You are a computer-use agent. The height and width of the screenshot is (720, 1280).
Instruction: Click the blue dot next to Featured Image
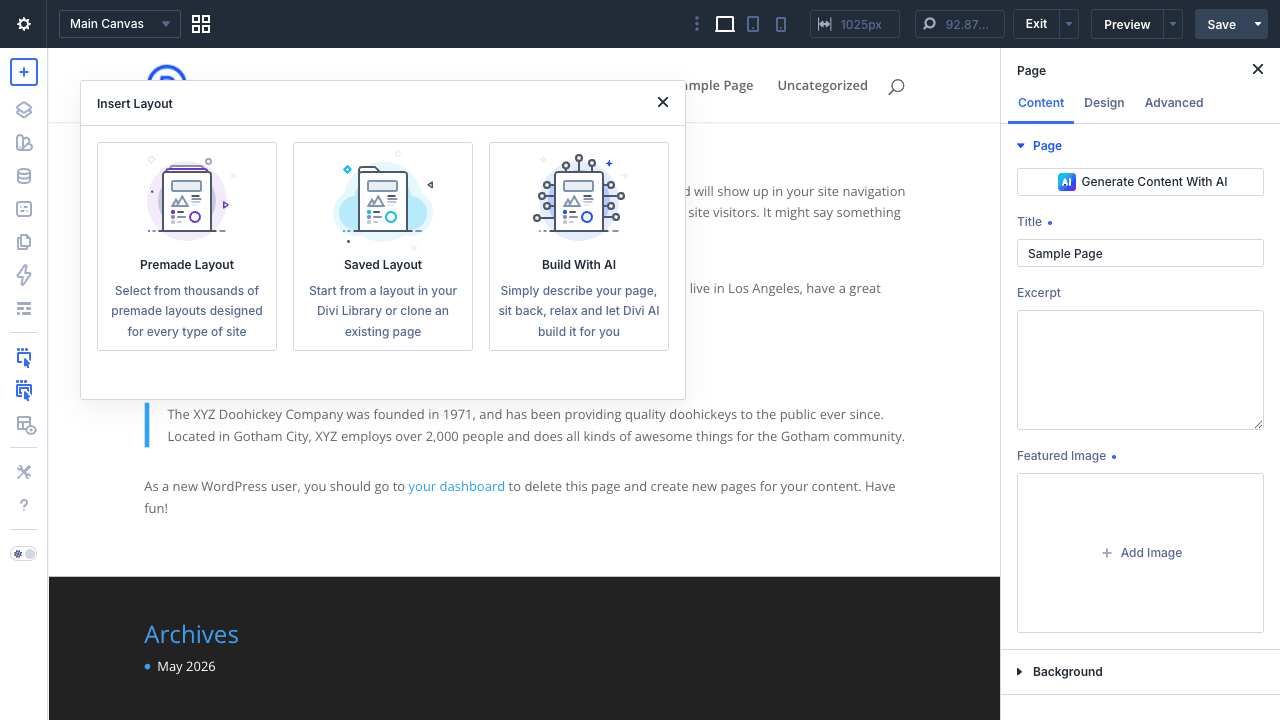click(x=1114, y=457)
